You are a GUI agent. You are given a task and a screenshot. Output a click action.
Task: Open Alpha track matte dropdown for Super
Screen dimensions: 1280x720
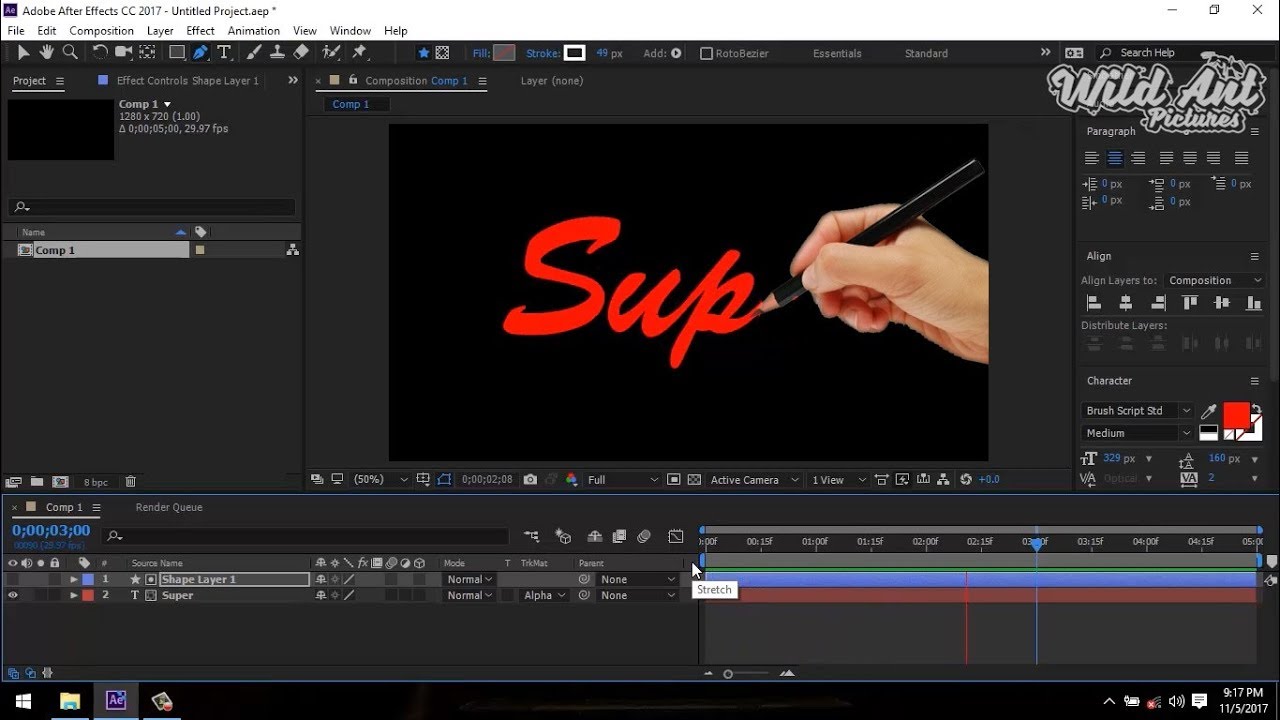click(545, 595)
